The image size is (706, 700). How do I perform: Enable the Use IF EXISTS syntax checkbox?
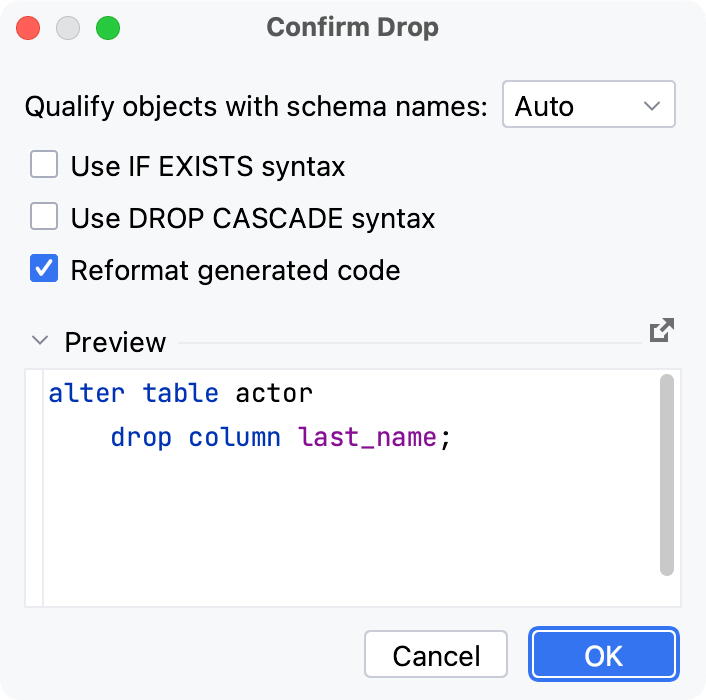pyautogui.click(x=44, y=165)
